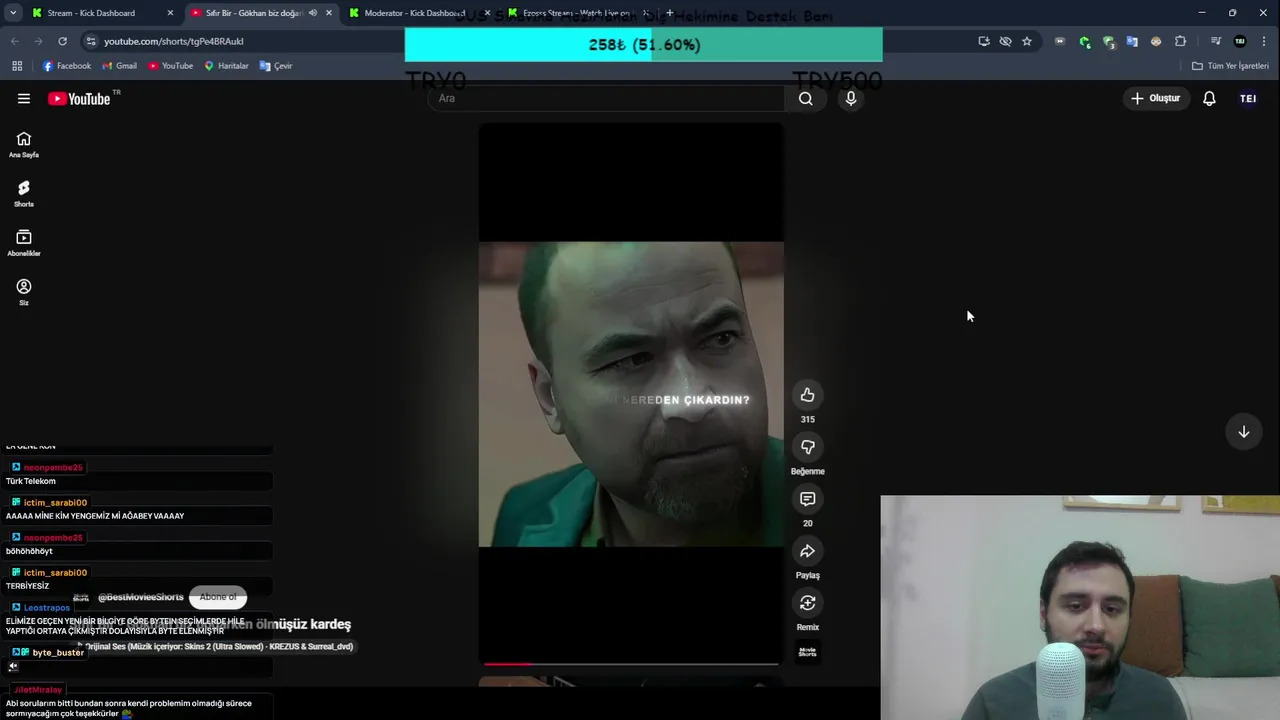Click the Orijinal Ses music link

click(219, 646)
